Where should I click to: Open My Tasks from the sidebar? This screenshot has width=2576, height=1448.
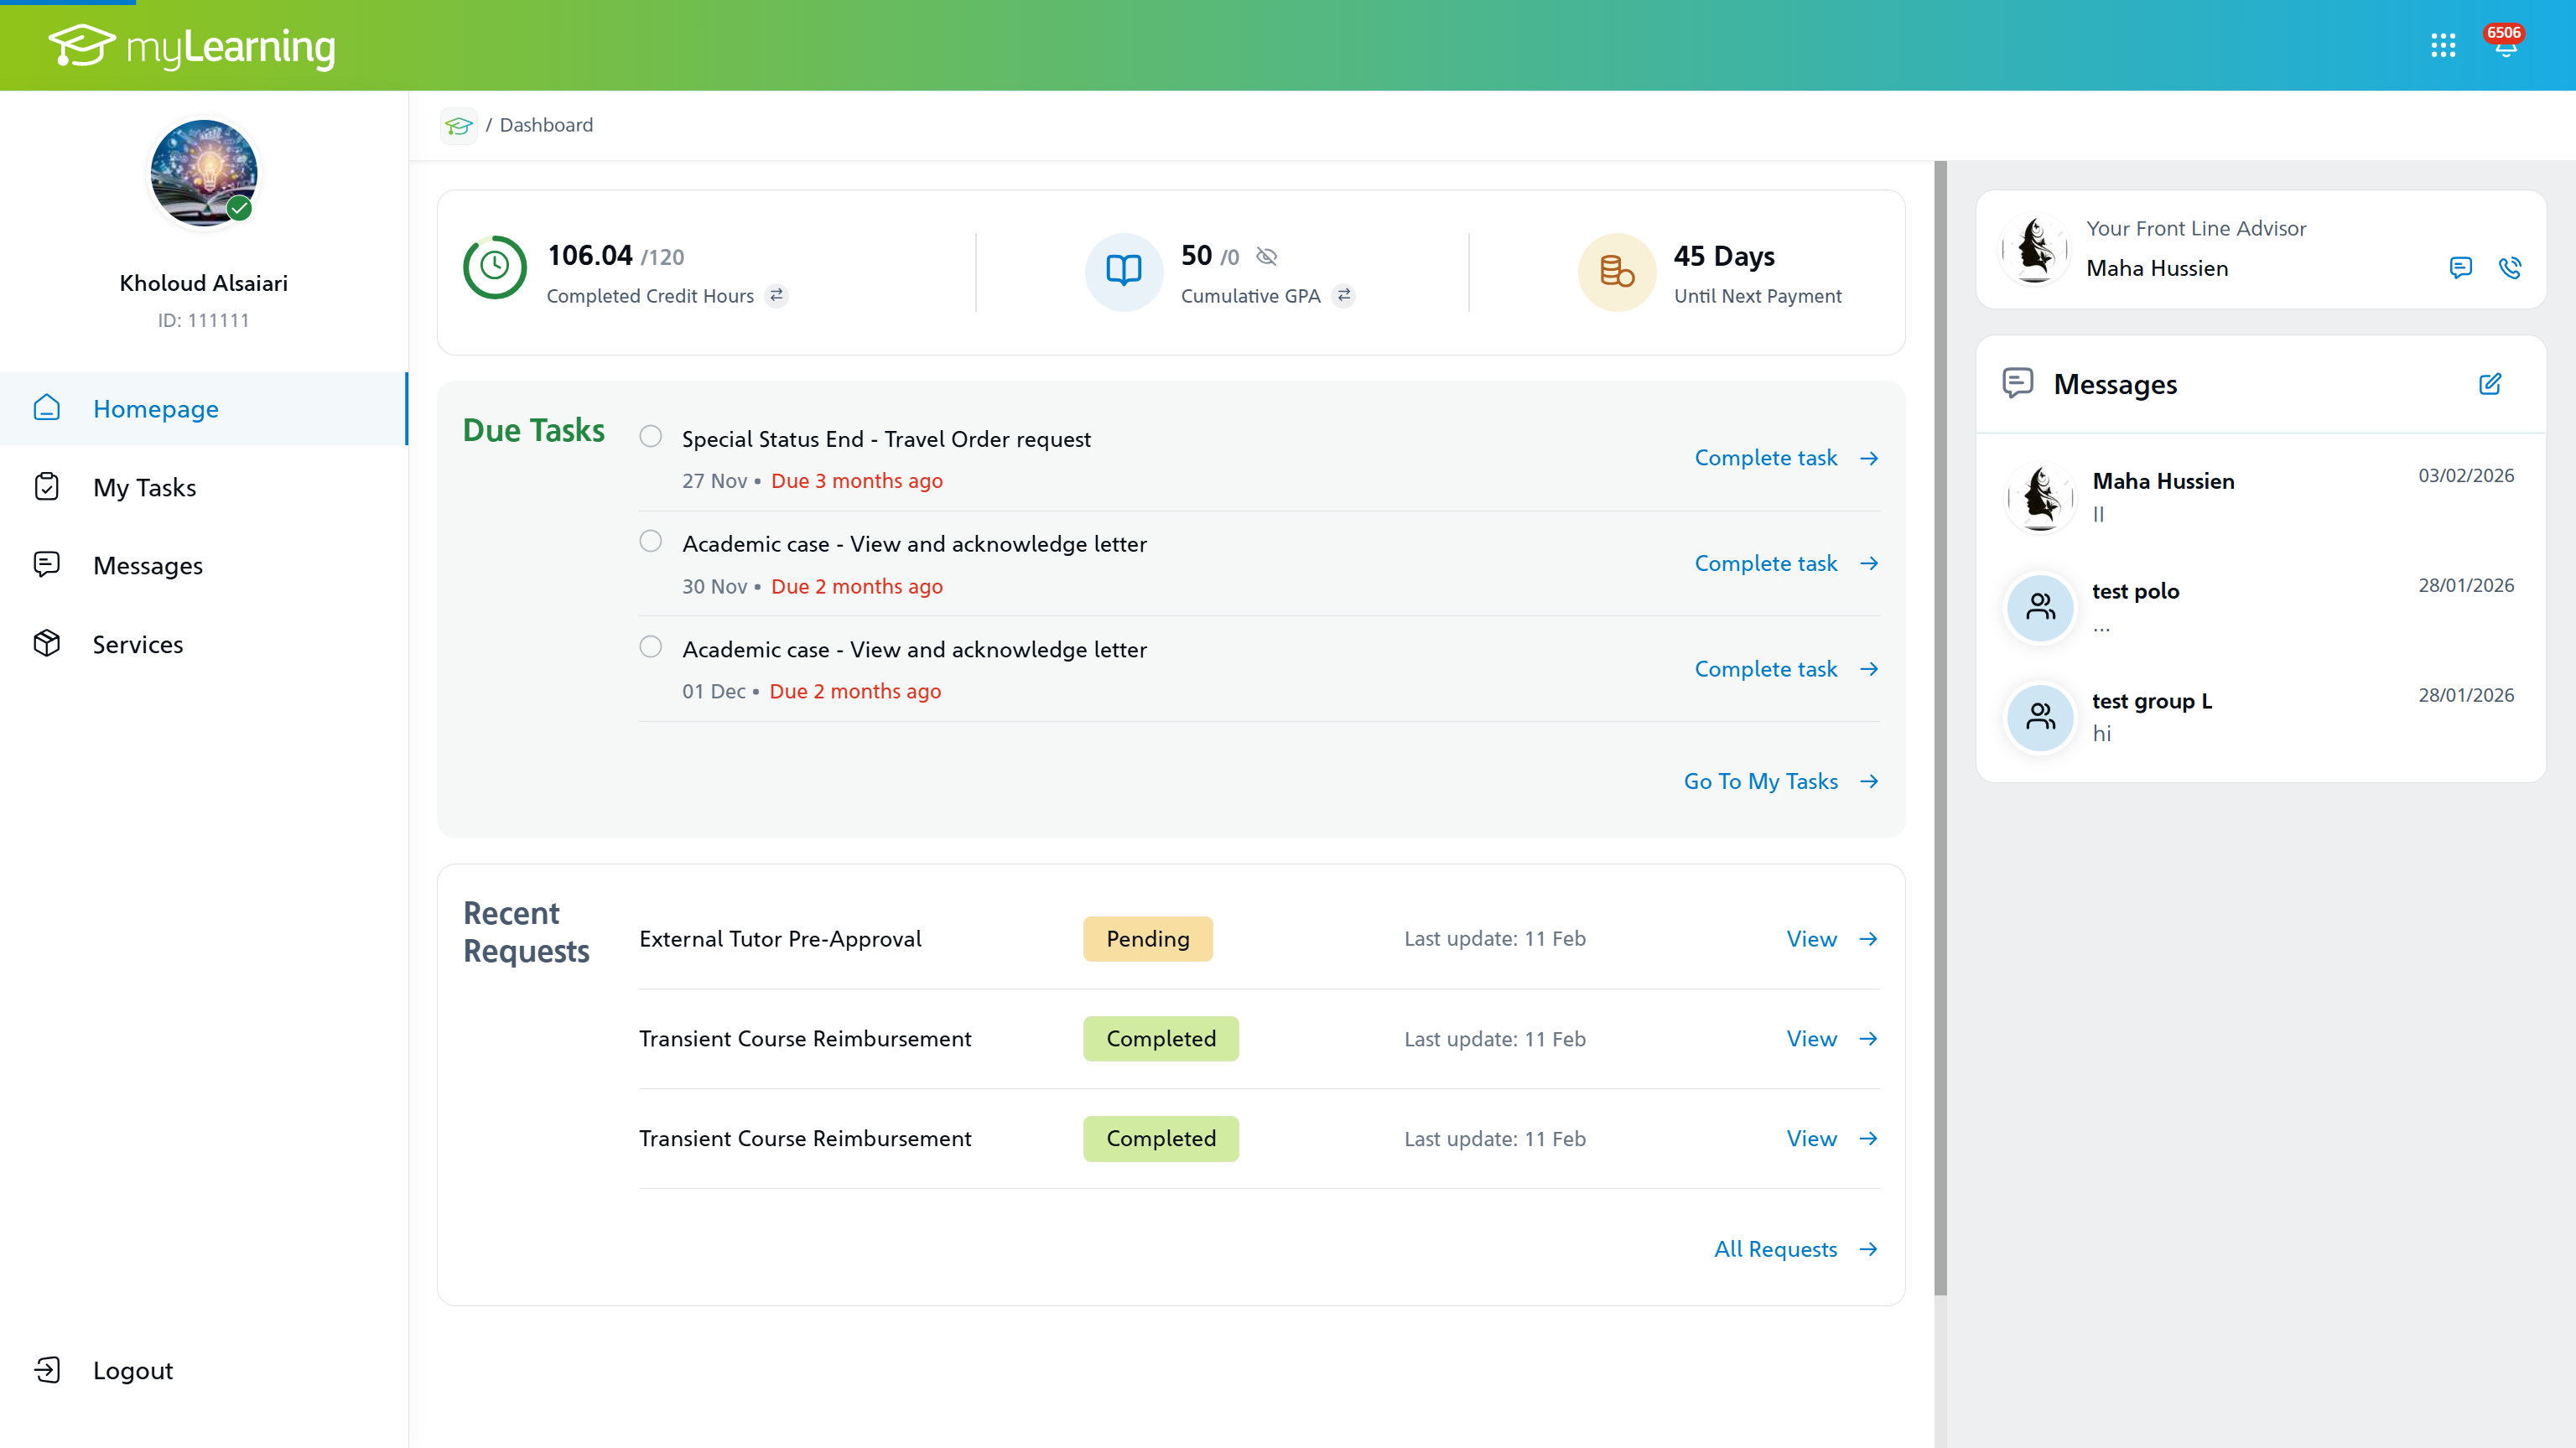click(x=144, y=487)
